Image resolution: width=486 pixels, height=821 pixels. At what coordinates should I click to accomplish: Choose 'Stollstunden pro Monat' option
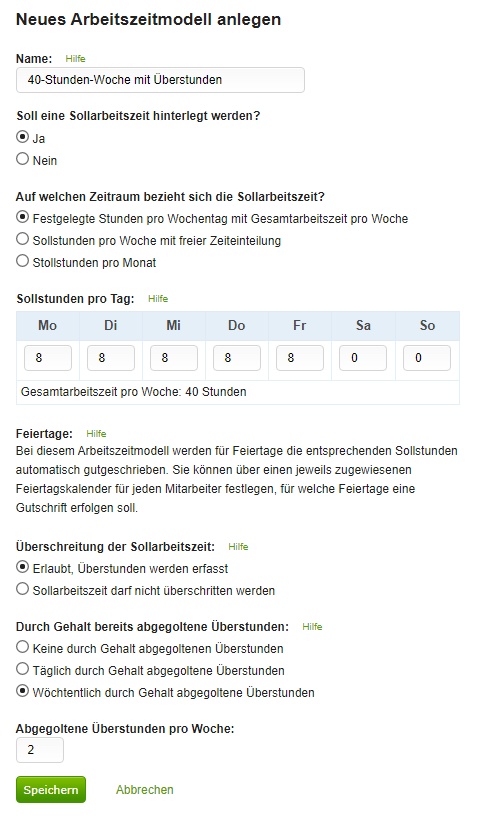click(23, 260)
